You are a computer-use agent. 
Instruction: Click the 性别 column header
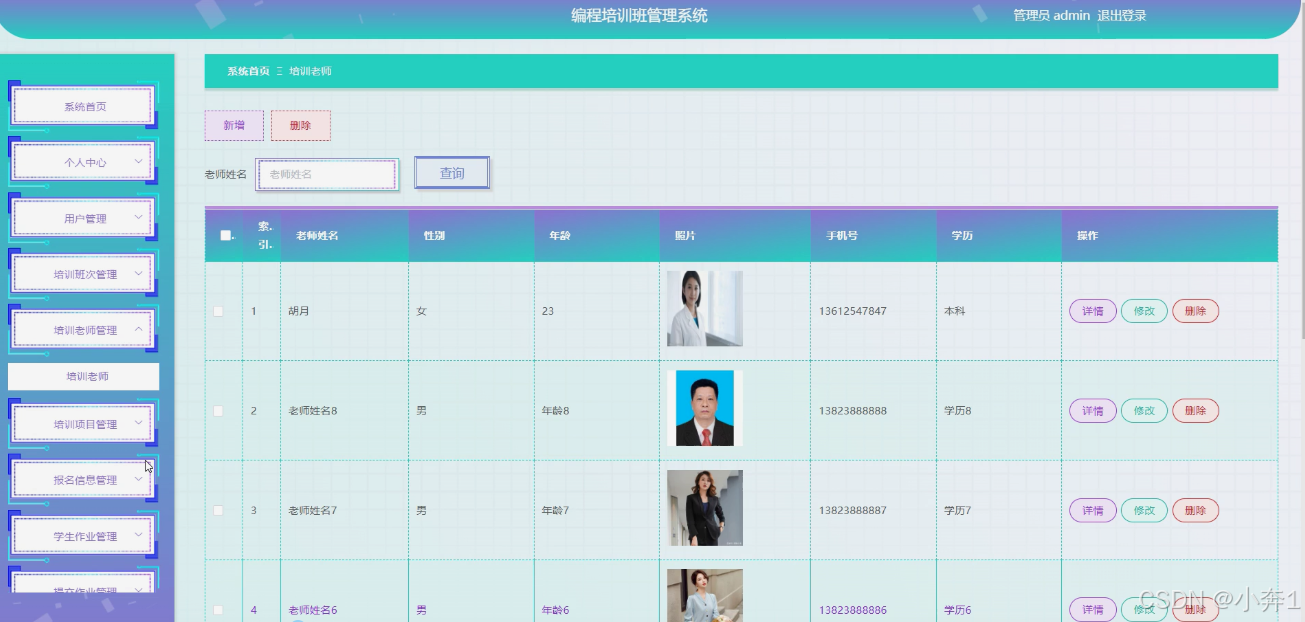pyautogui.click(x=434, y=236)
